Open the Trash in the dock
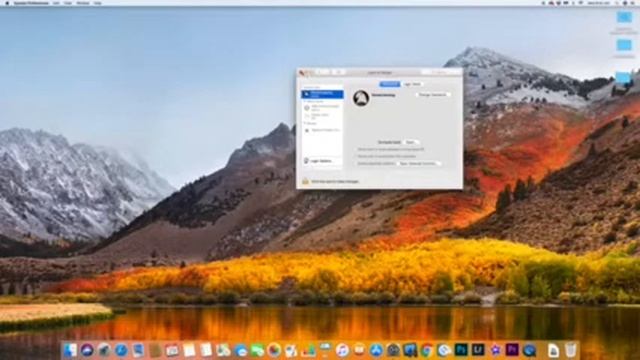 (571, 350)
